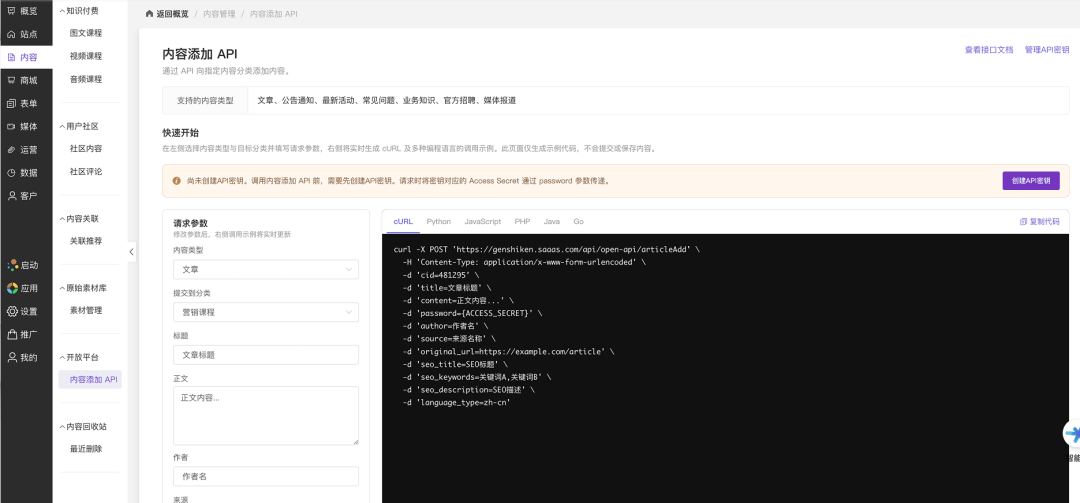The height and width of the screenshot is (503, 1080).
Task: Collapse the 内容回收站 group
Action: [x=61, y=427]
